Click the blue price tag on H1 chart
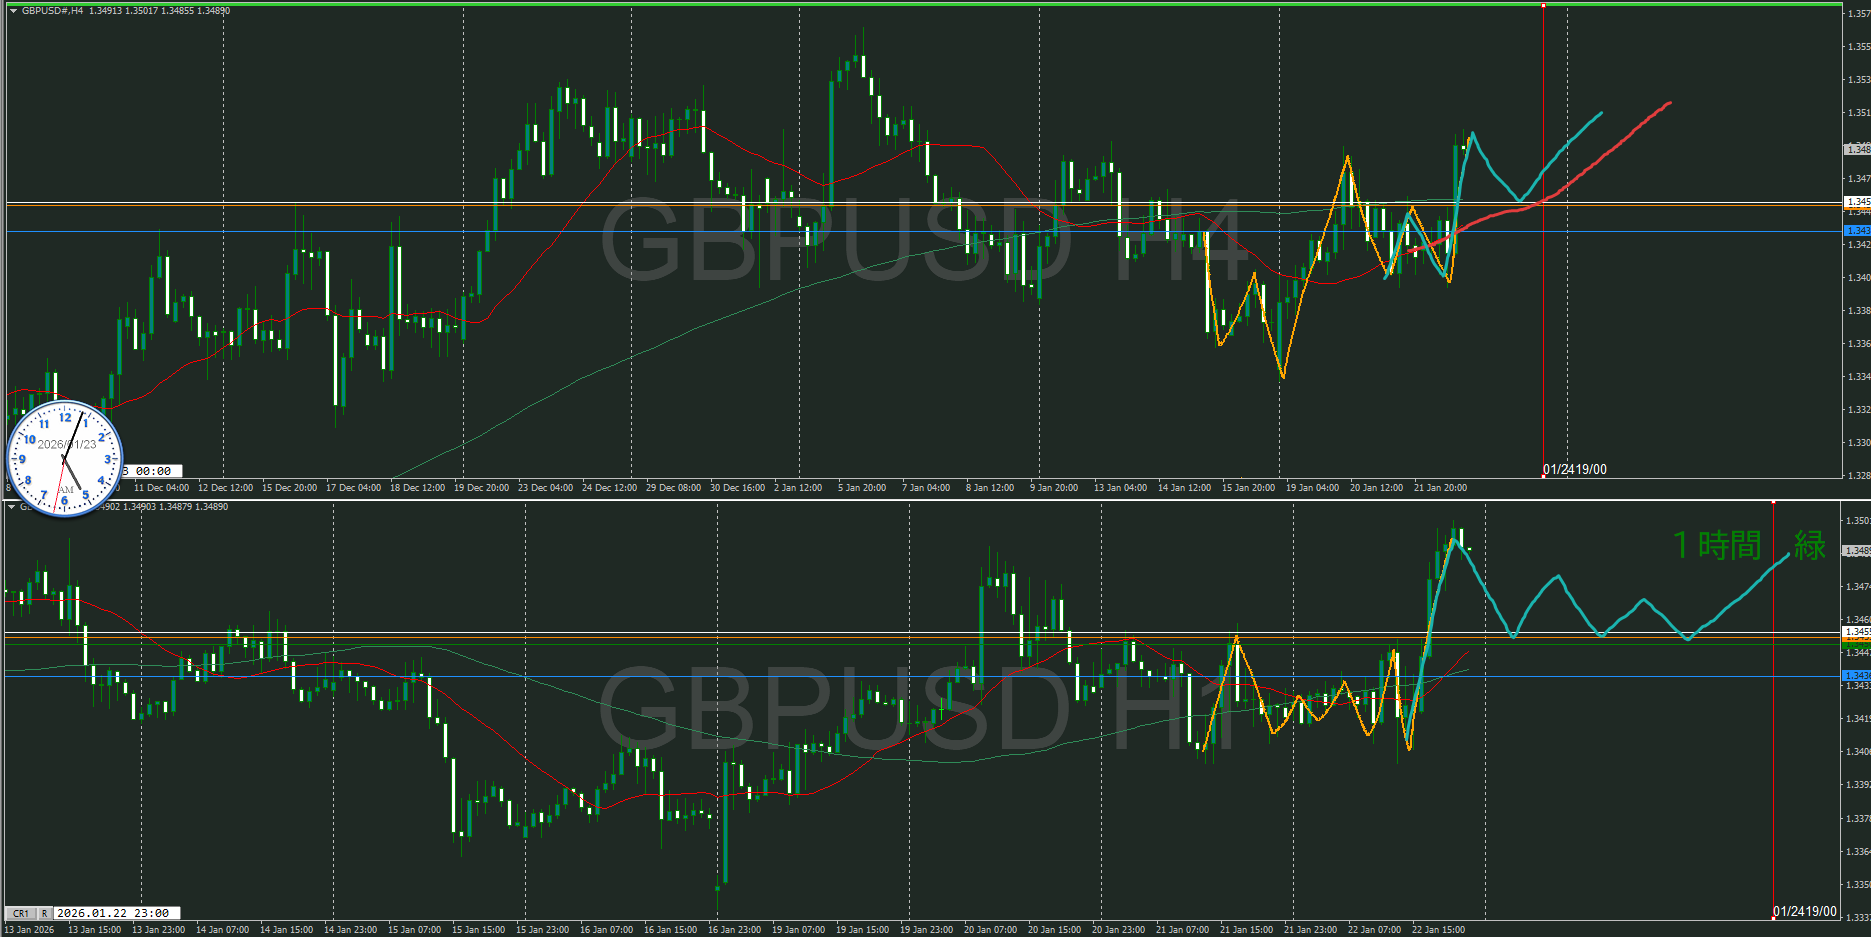This screenshot has width=1871, height=937. coord(1857,676)
